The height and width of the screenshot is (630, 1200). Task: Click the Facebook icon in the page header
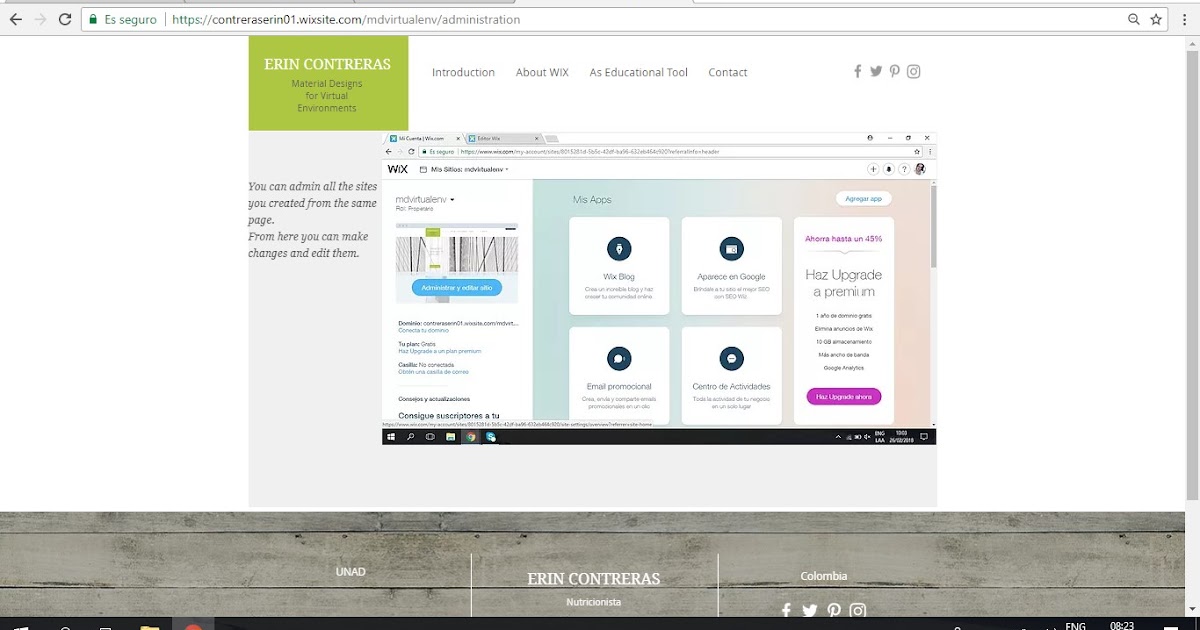[x=857, y=71]
